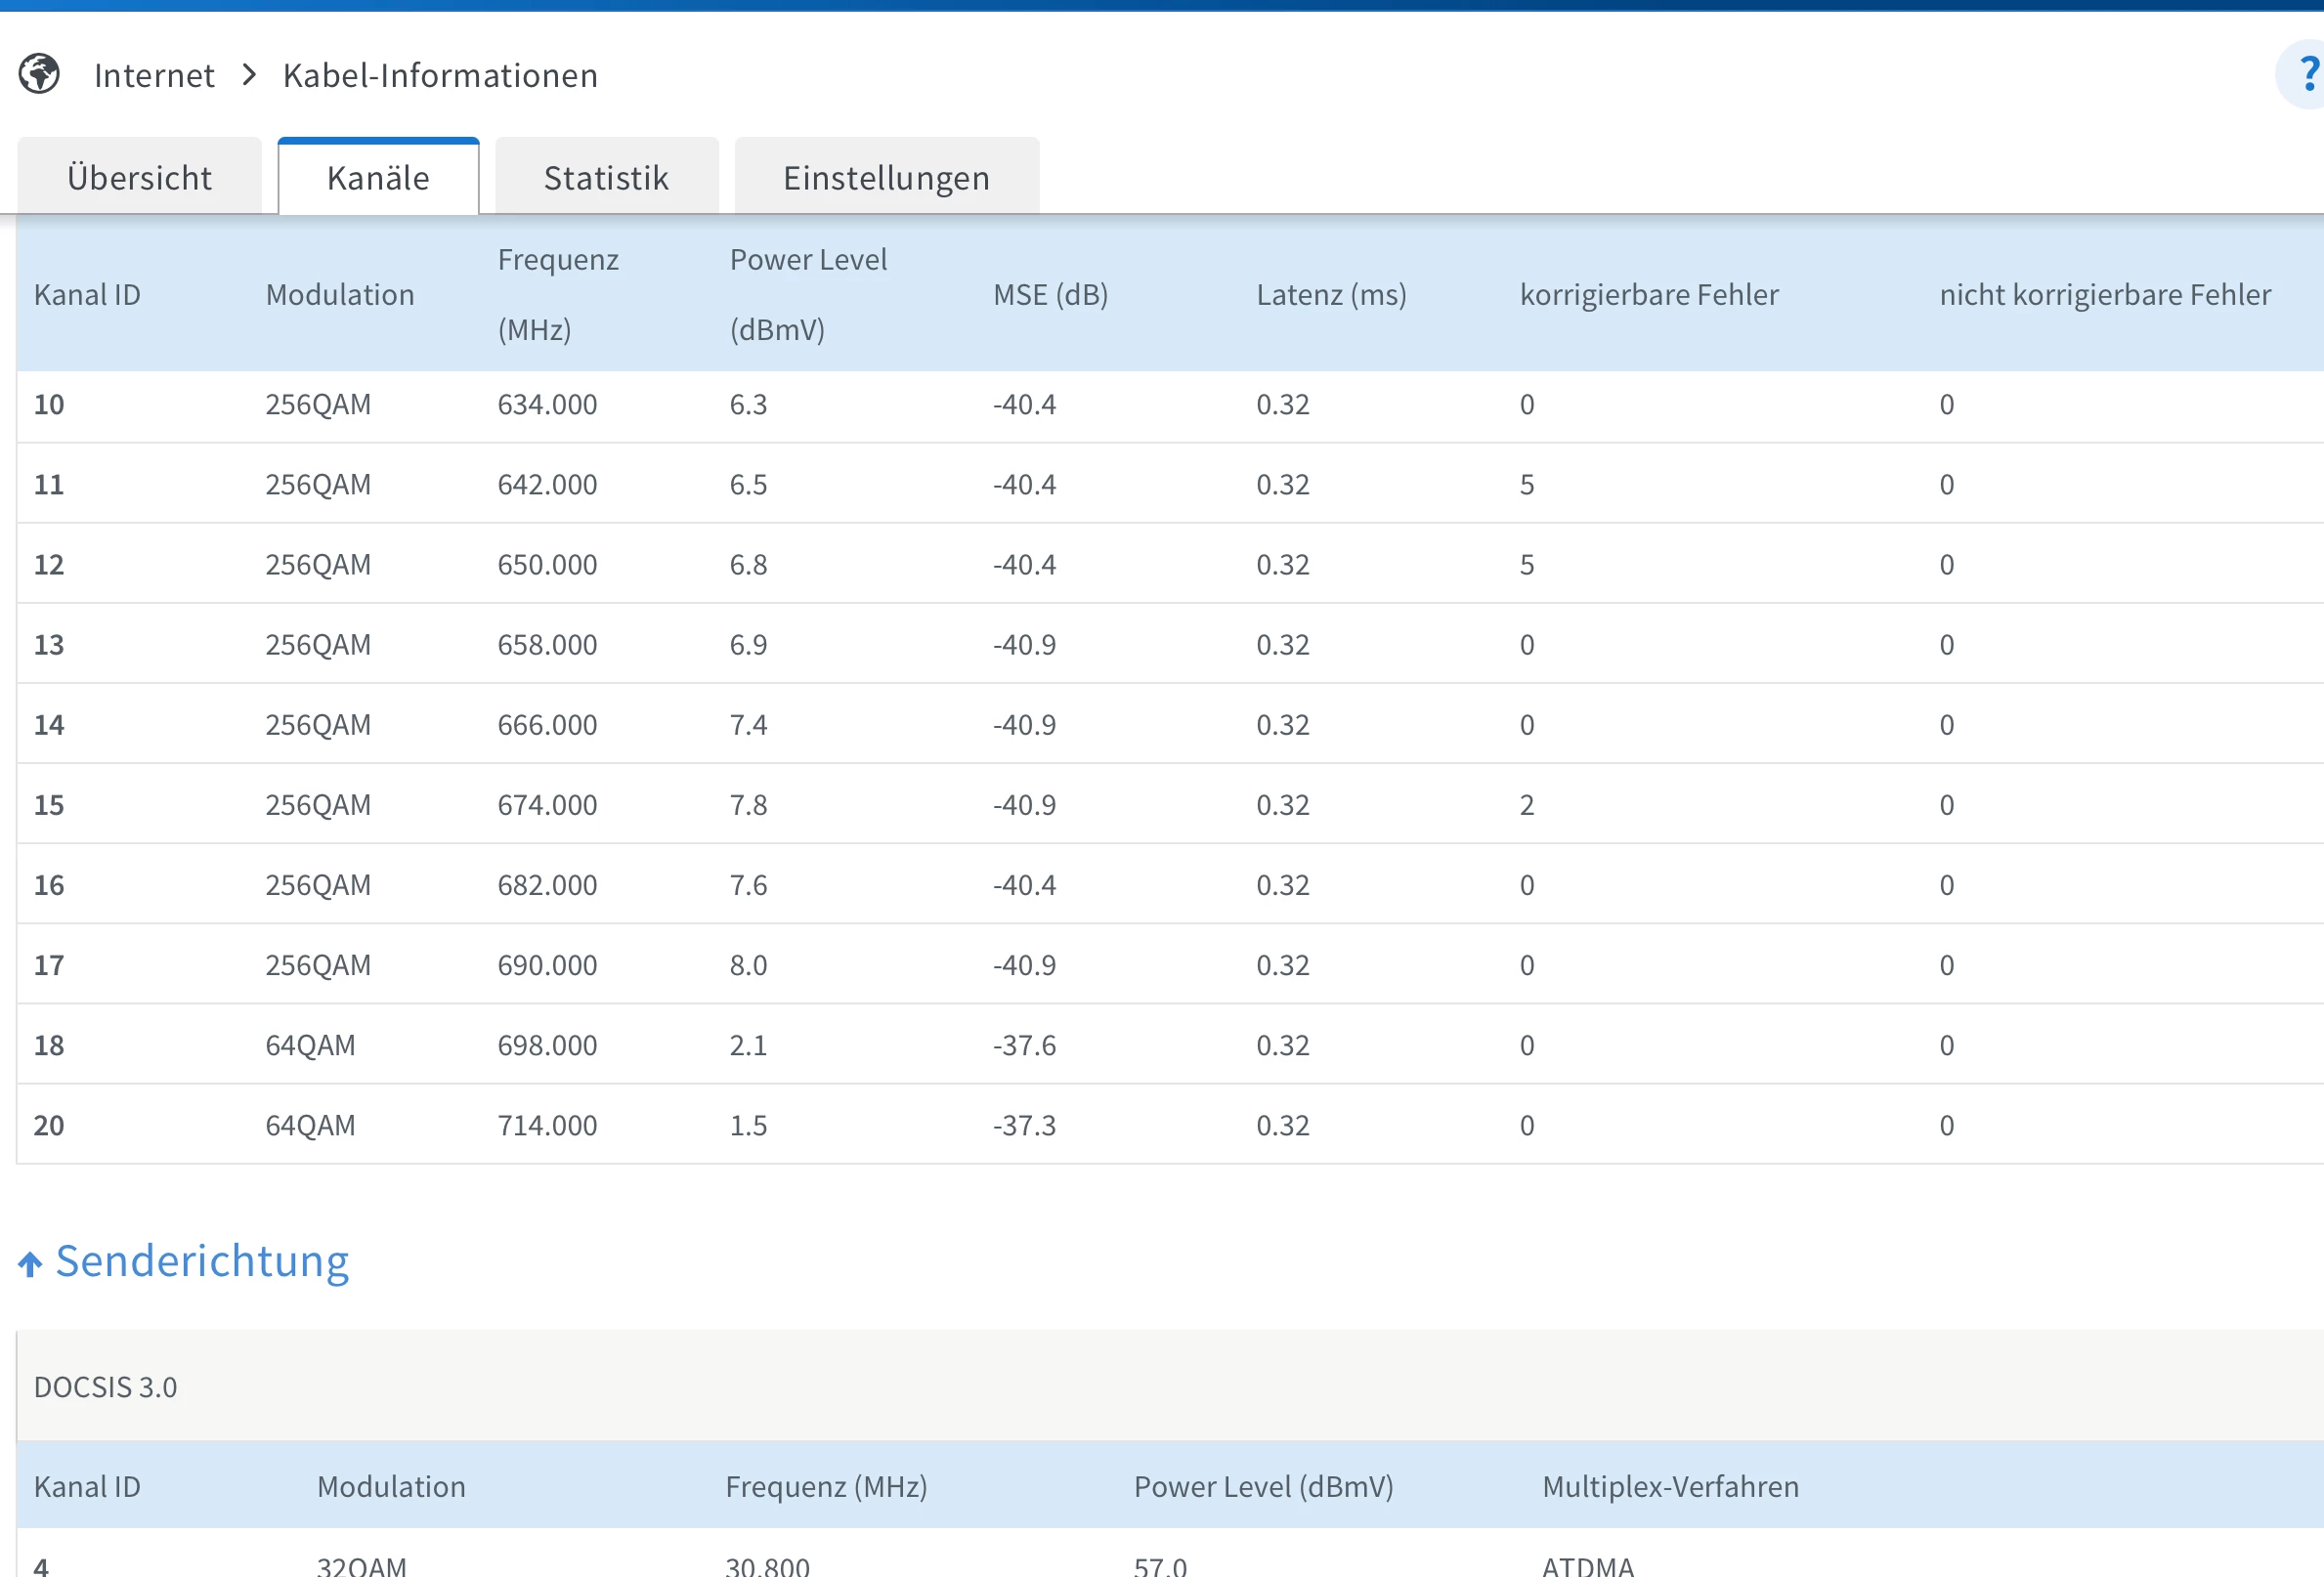Click the breadcrumb chevron after Internet

click(249, 75)
